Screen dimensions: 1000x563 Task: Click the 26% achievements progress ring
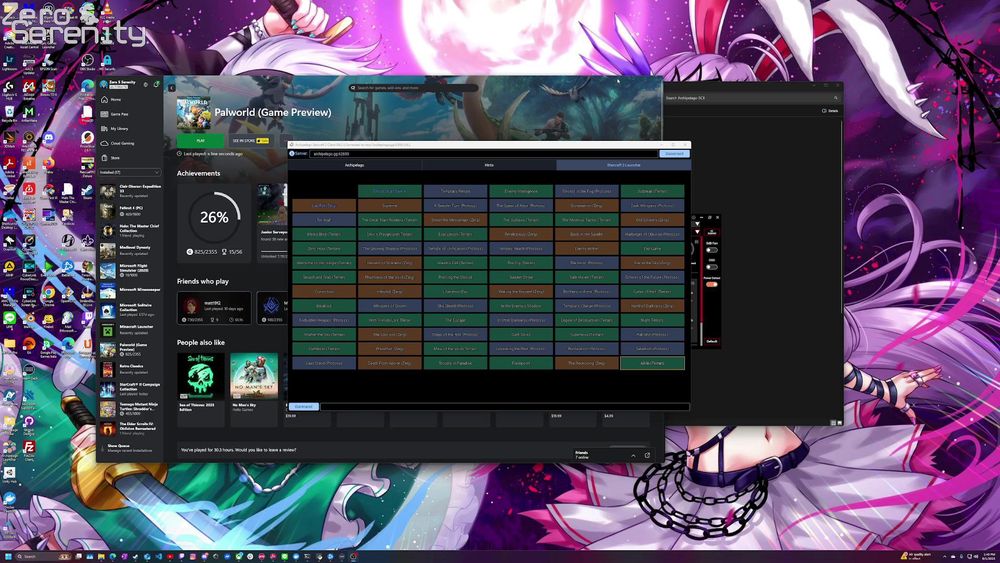[214, 217]
